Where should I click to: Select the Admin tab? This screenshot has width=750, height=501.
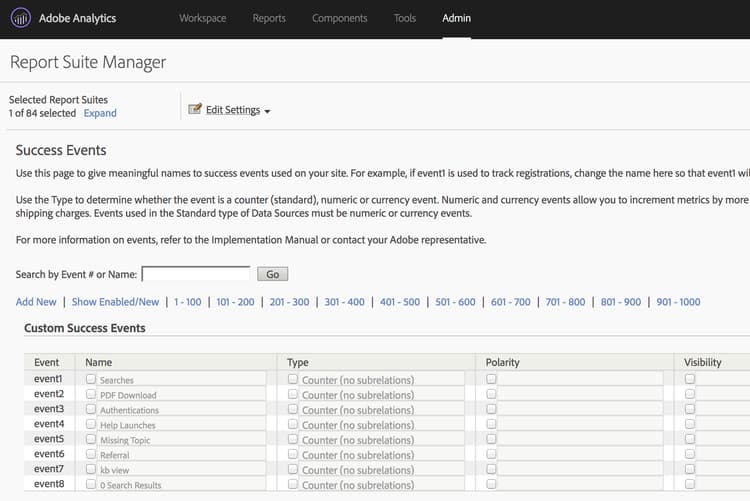pos(456,18)
